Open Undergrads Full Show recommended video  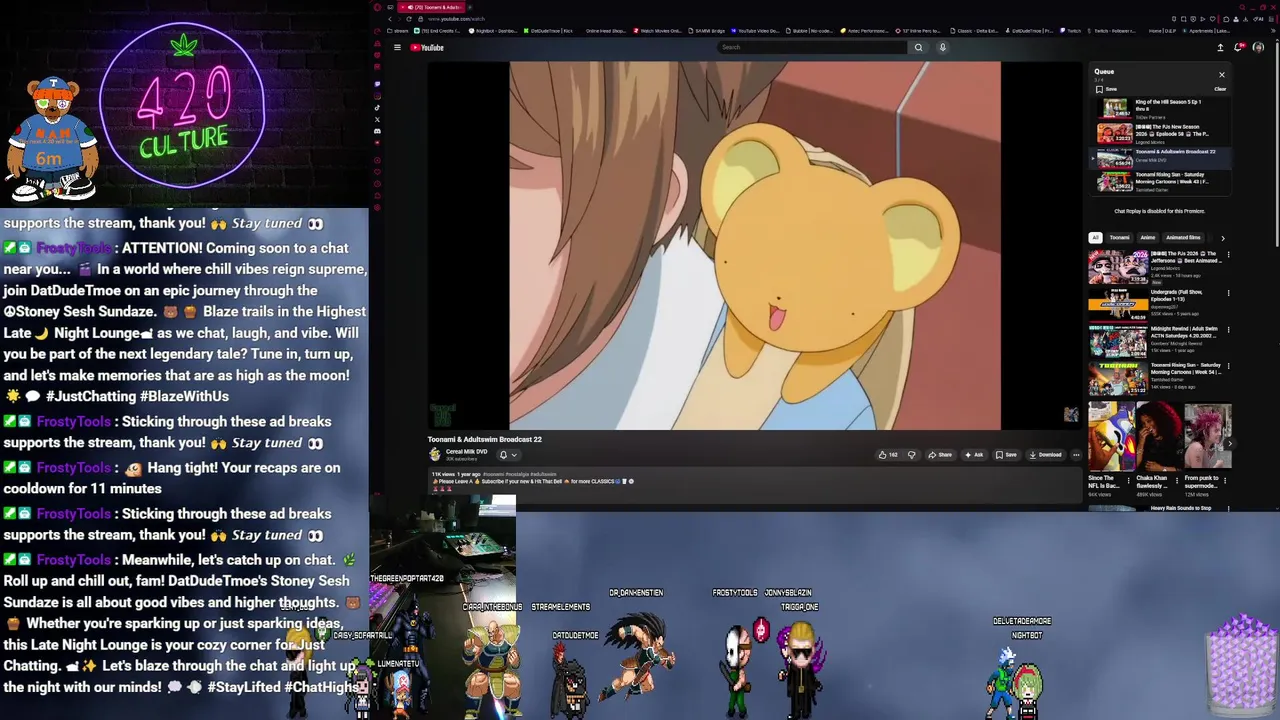(x=1155, y=304)
